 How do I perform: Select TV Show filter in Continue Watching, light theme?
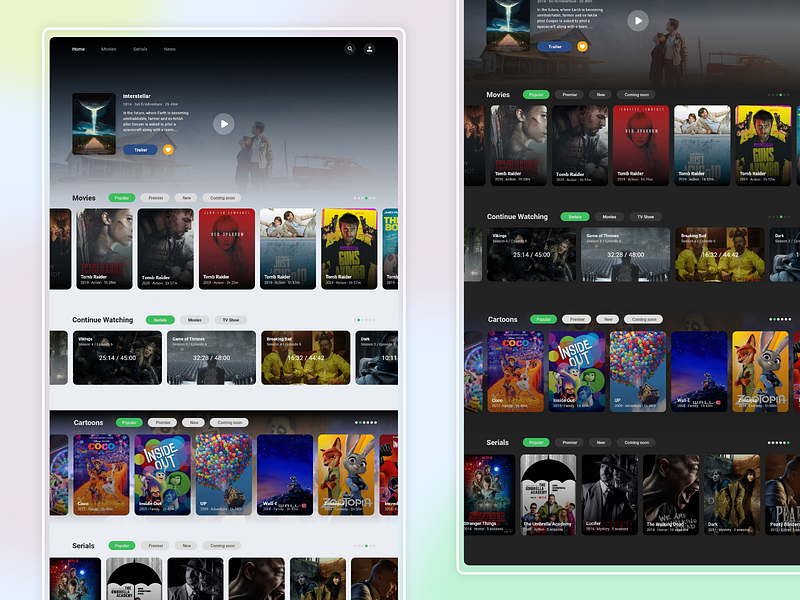point(231,320)
